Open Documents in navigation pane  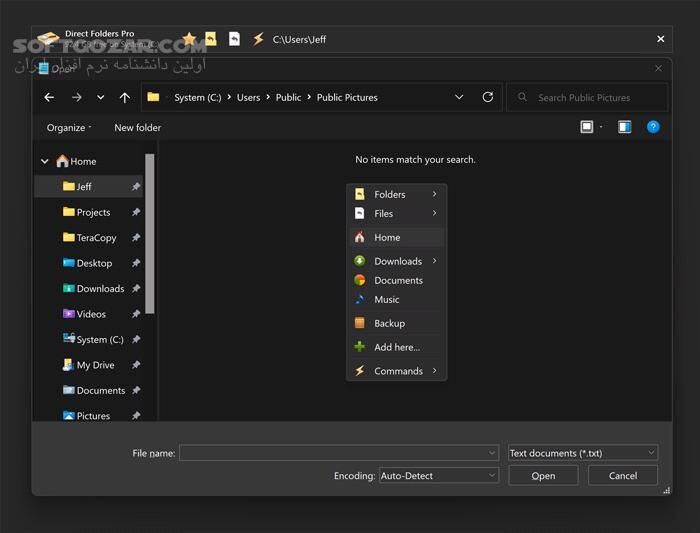pyautogui.click(x=88, y=390)
